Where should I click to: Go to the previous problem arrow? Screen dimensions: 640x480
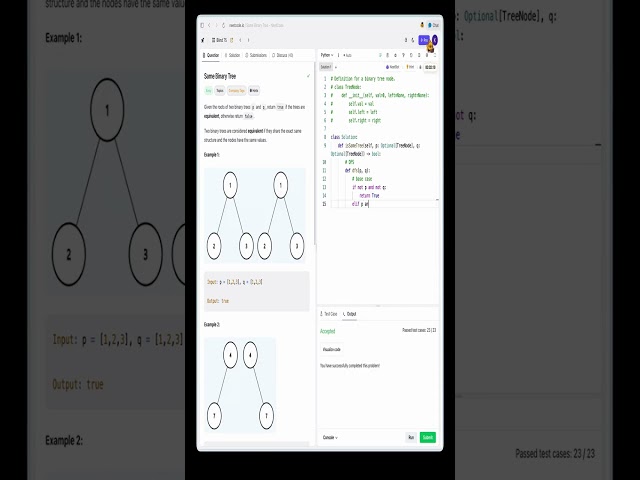240,40
